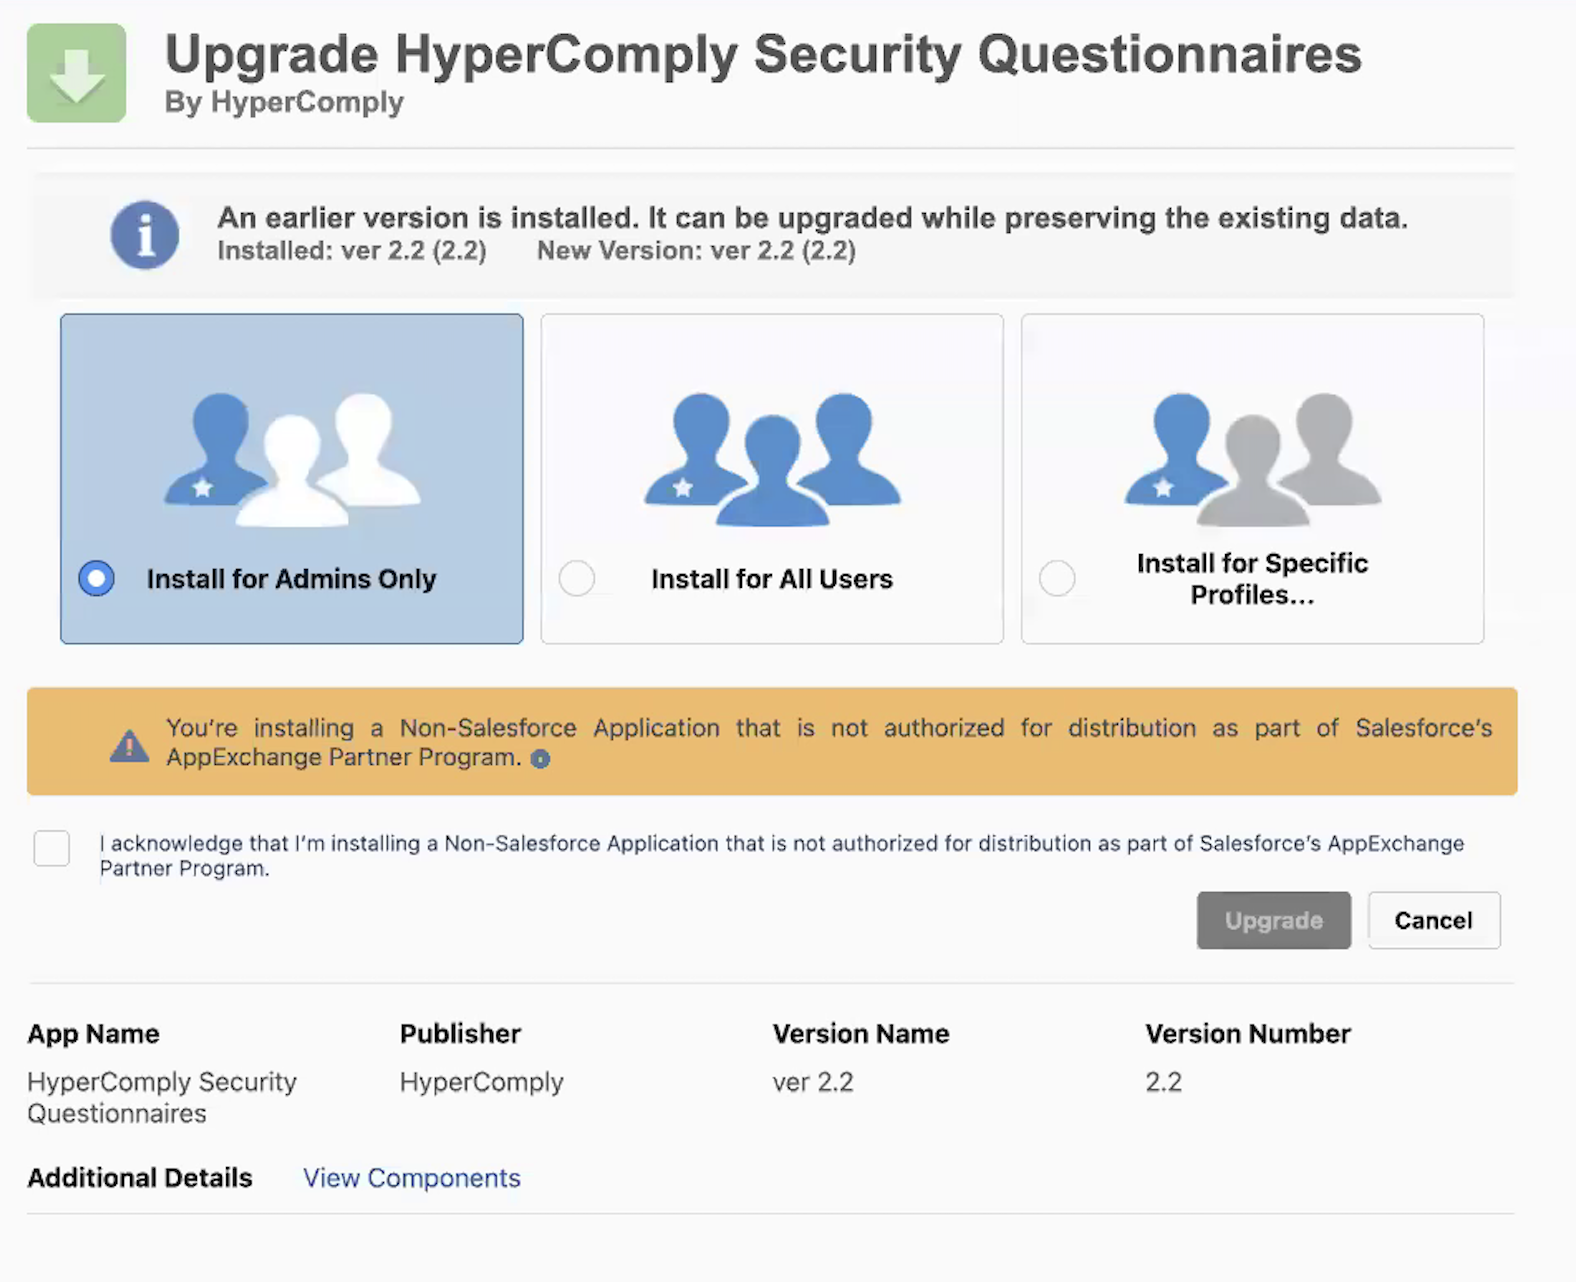
Task: Click the Specific Profiles people group icon
Action: click(x=1252, y=459)
